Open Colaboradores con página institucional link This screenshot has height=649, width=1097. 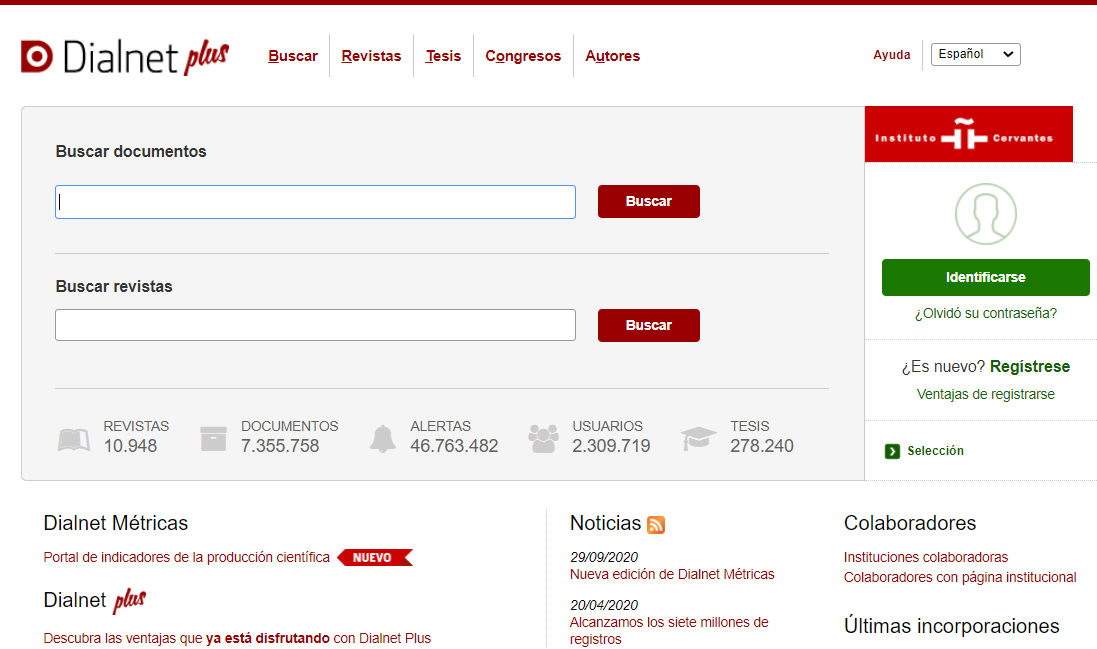960,578
